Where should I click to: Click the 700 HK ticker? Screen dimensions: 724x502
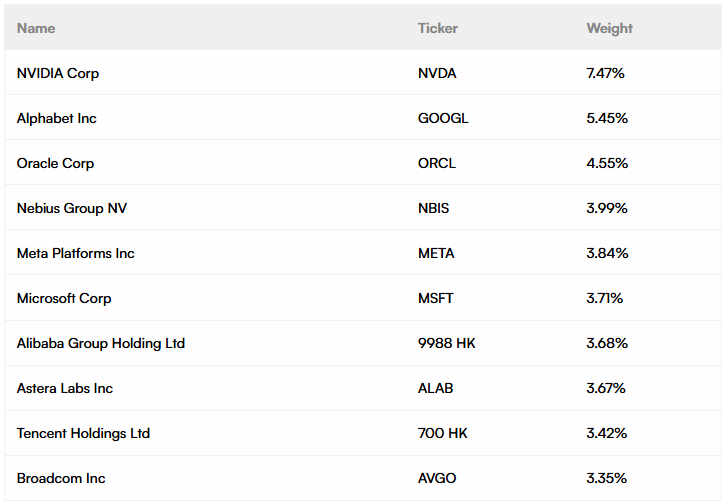pos(443,433)
